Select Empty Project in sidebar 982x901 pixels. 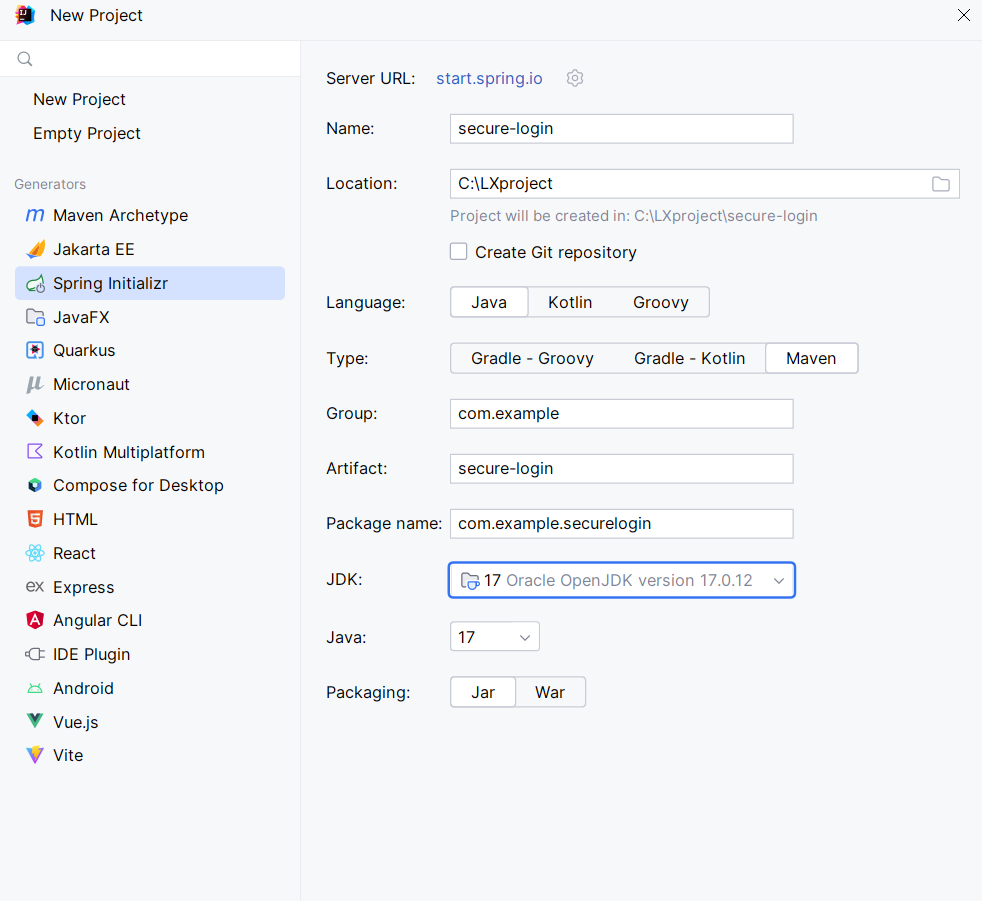click(87, 133)
